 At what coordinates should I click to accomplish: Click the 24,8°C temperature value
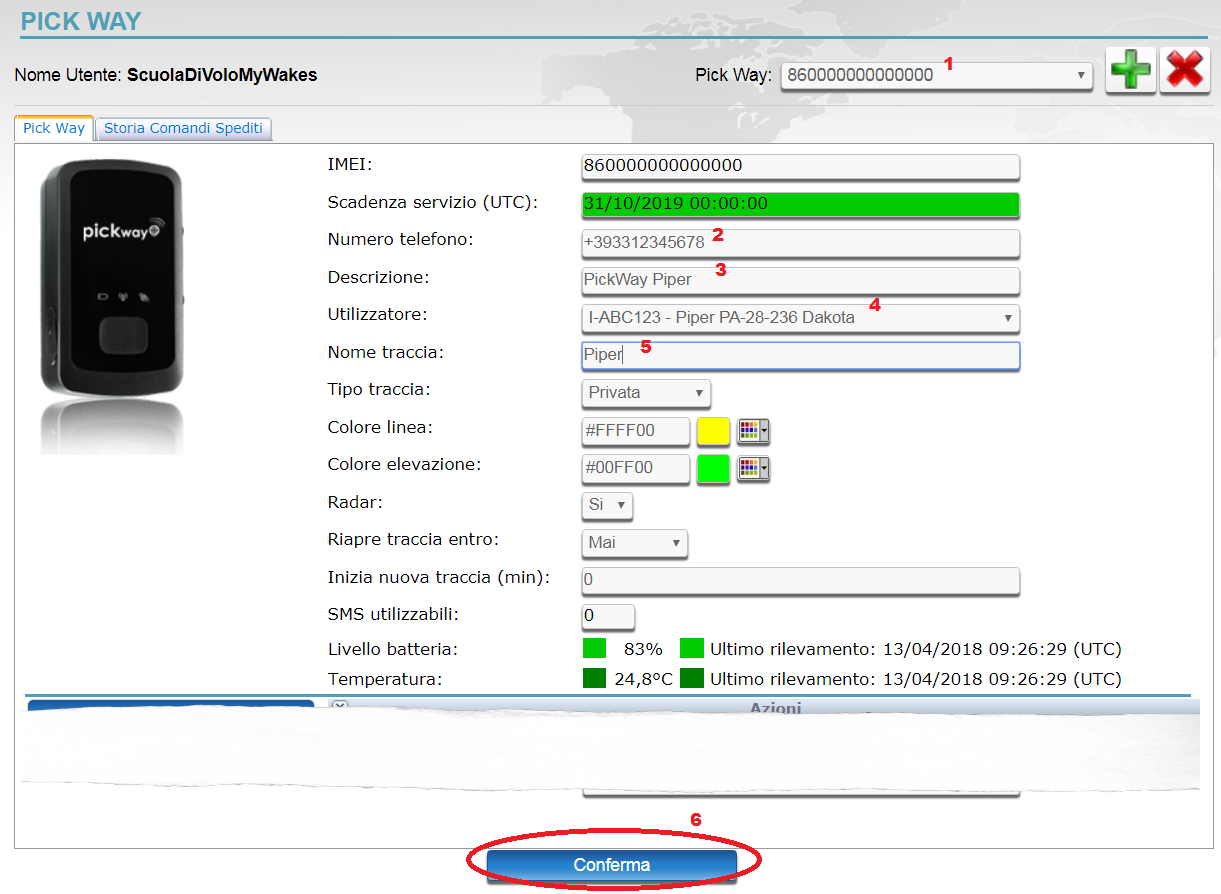click(644, 679)
